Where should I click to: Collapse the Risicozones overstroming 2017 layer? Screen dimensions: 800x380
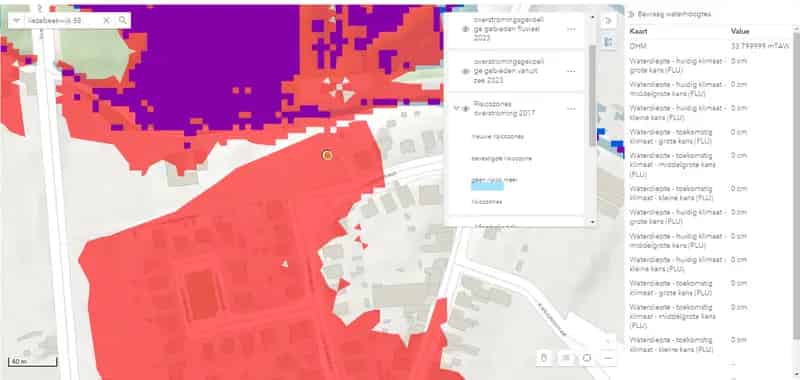click(x=456, y=108)
